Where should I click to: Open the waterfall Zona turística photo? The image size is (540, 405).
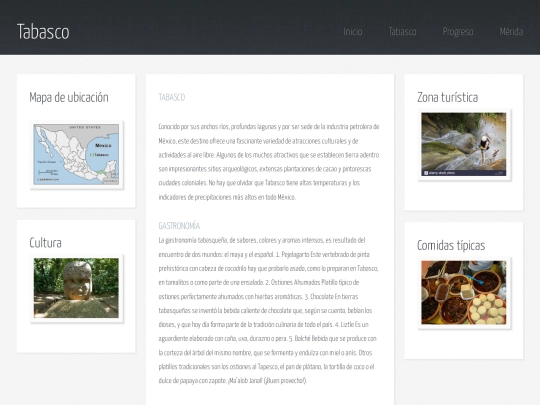tap(464, 145)
